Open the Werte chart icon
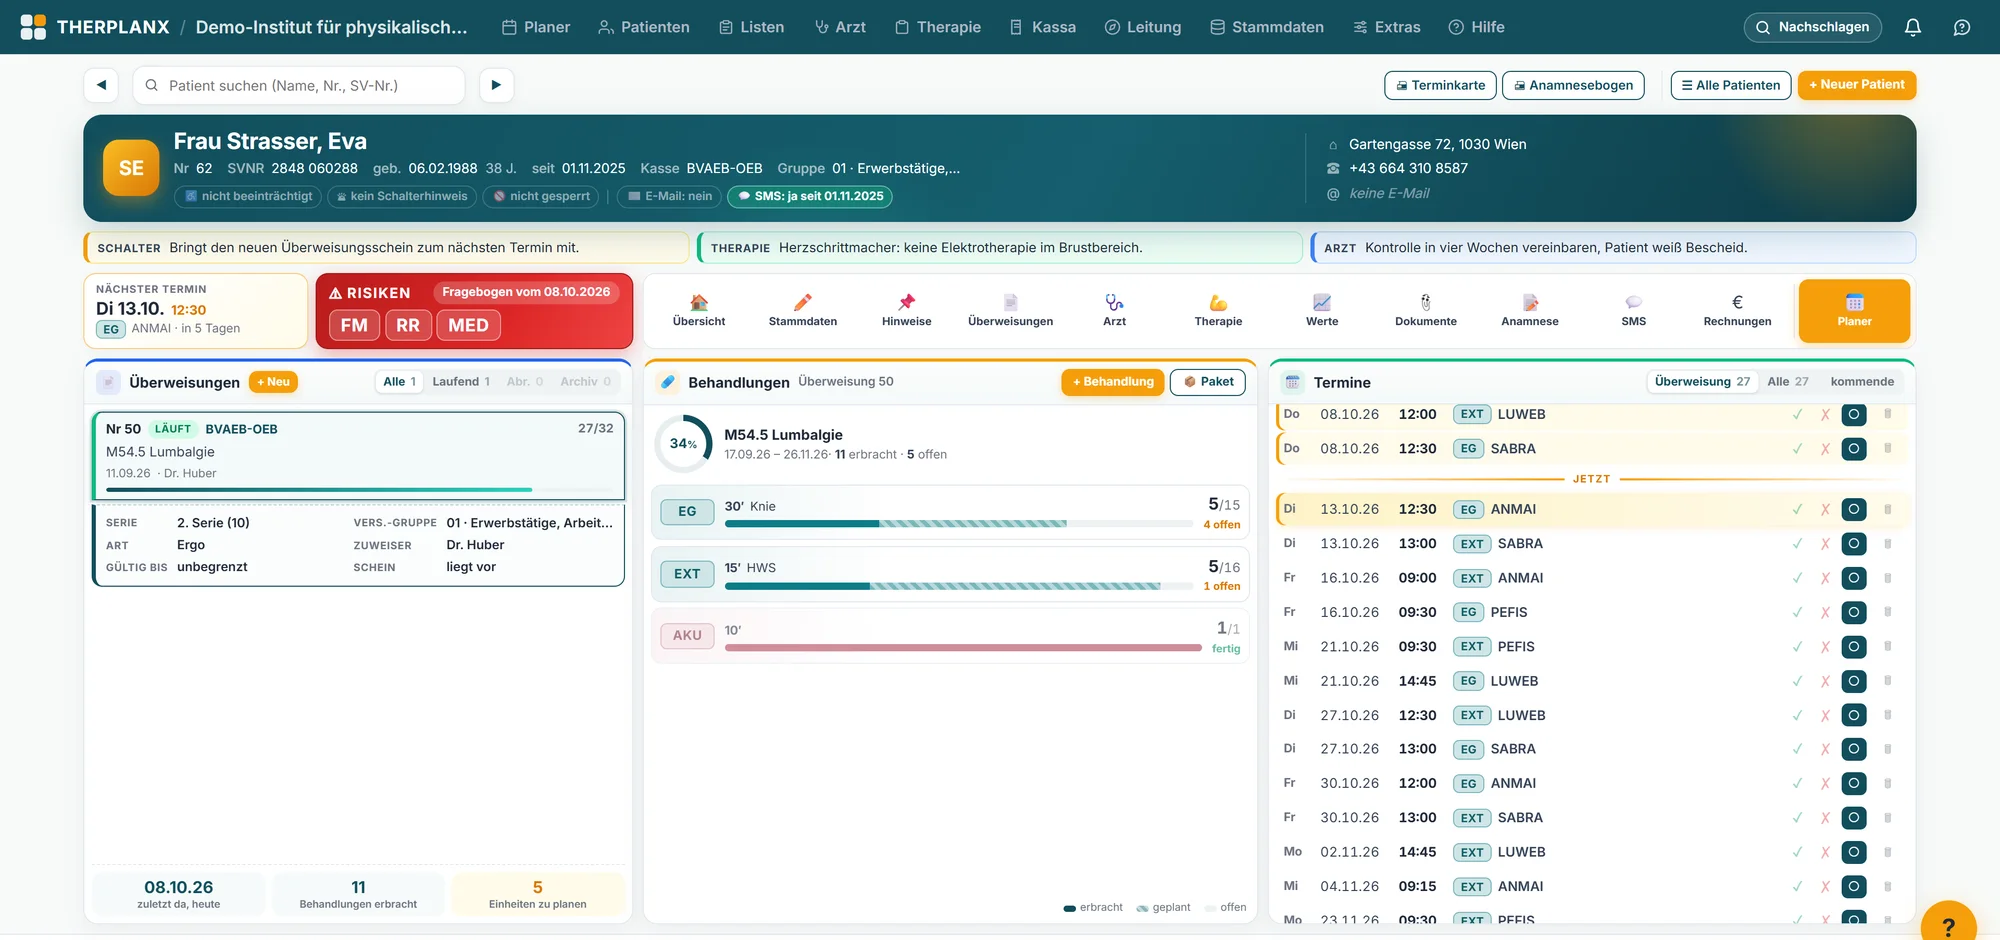Image resolution: width=2000 pixels, height=940 pixels. tap(1322, 302)
